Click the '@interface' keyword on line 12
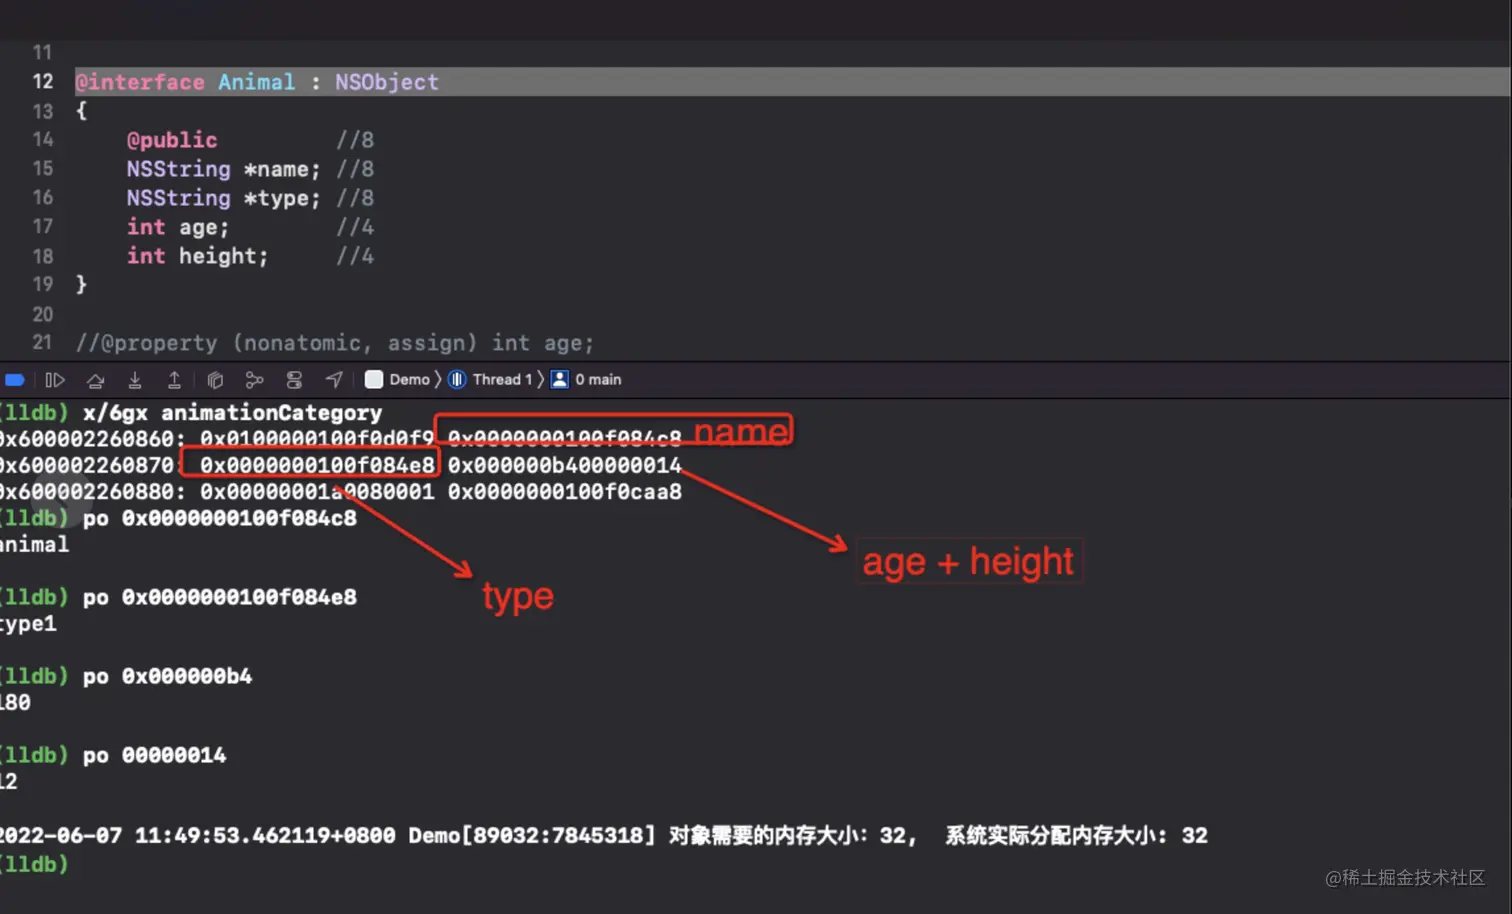Viewport: 1512px width, 914px height. (x=140, y=82)
